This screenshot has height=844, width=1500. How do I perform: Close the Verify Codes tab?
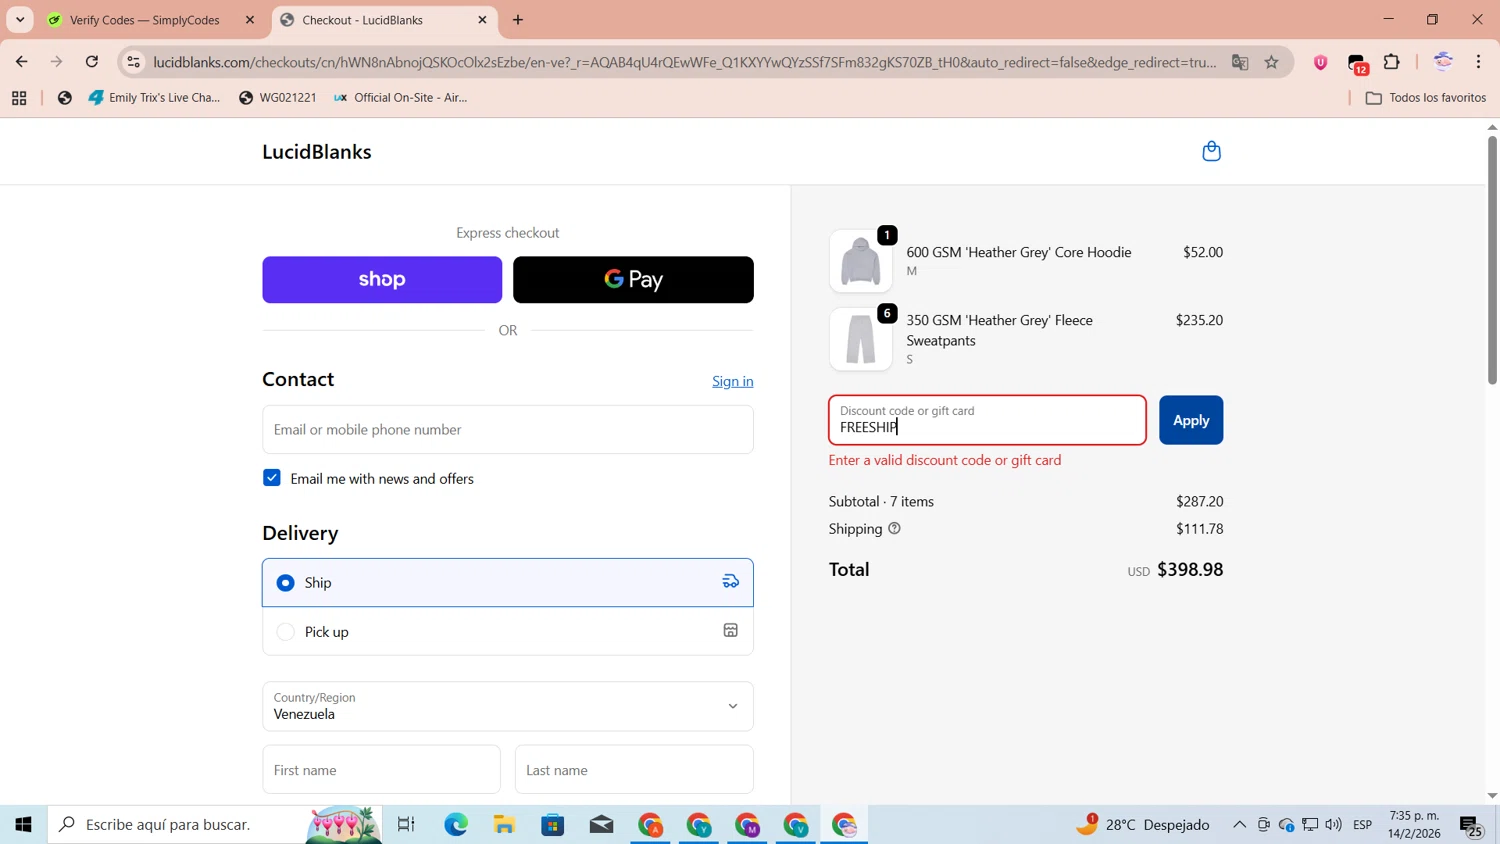[x=250, y=20]
